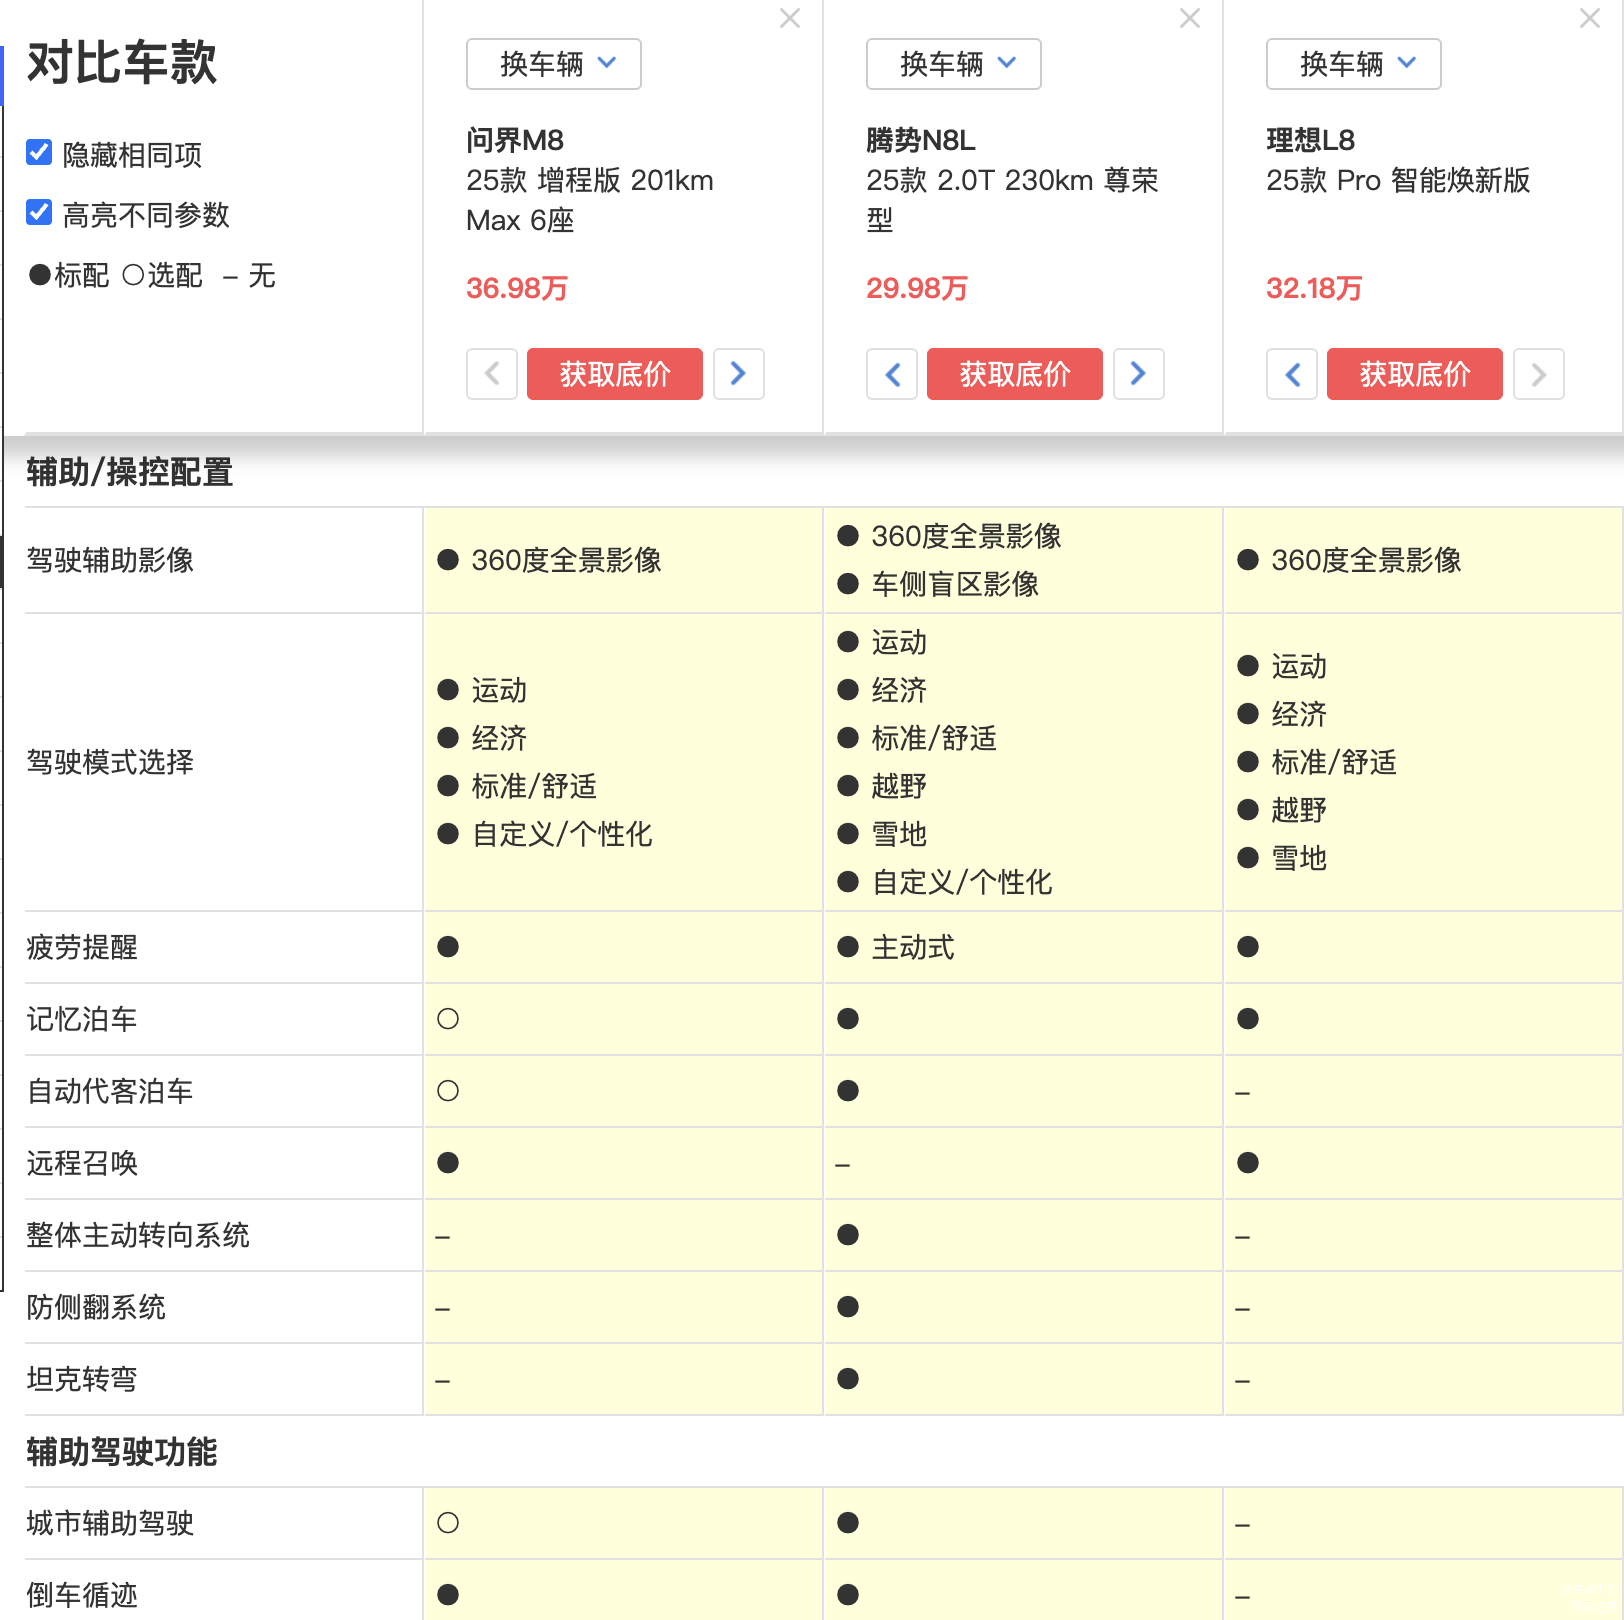Open the 问界M8 model title
The width and height of the screenshot is (1624, 1620).
[515, 140]
